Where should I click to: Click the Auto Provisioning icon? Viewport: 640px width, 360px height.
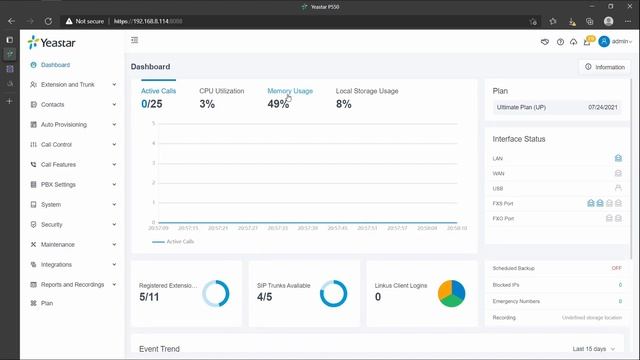coord(33,124)
